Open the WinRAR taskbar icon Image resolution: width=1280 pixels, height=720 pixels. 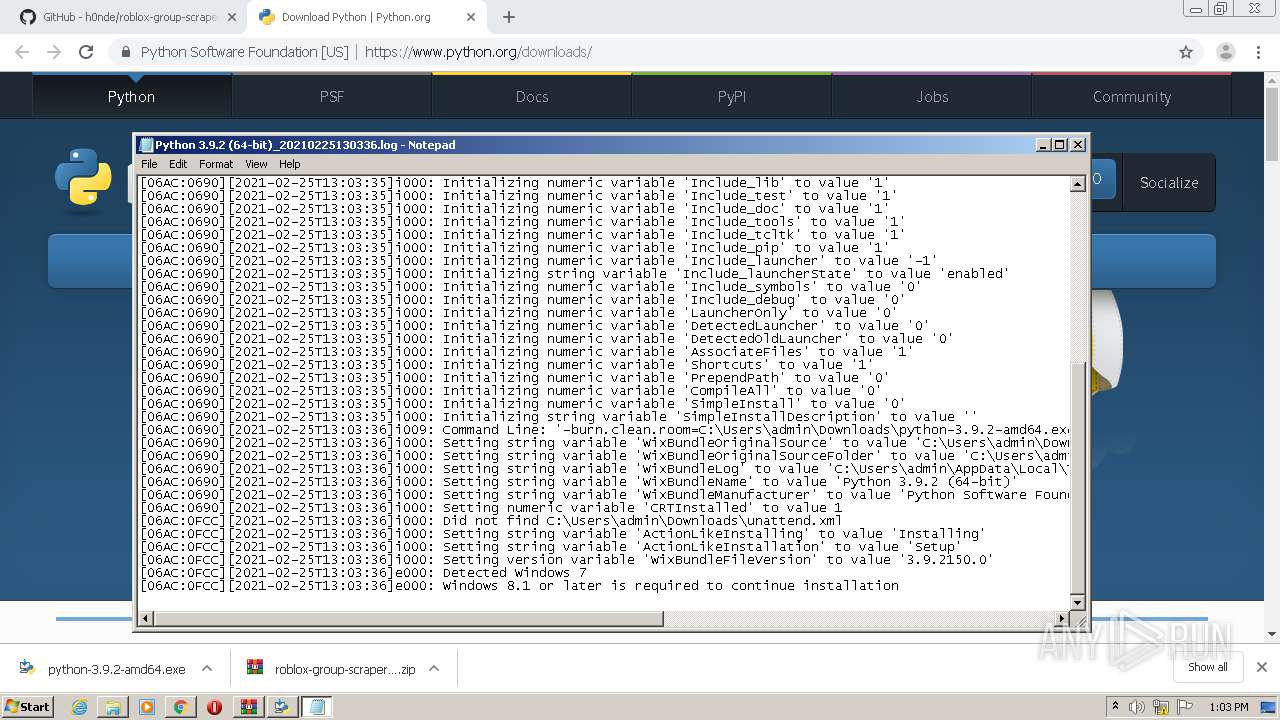[248, 707]
